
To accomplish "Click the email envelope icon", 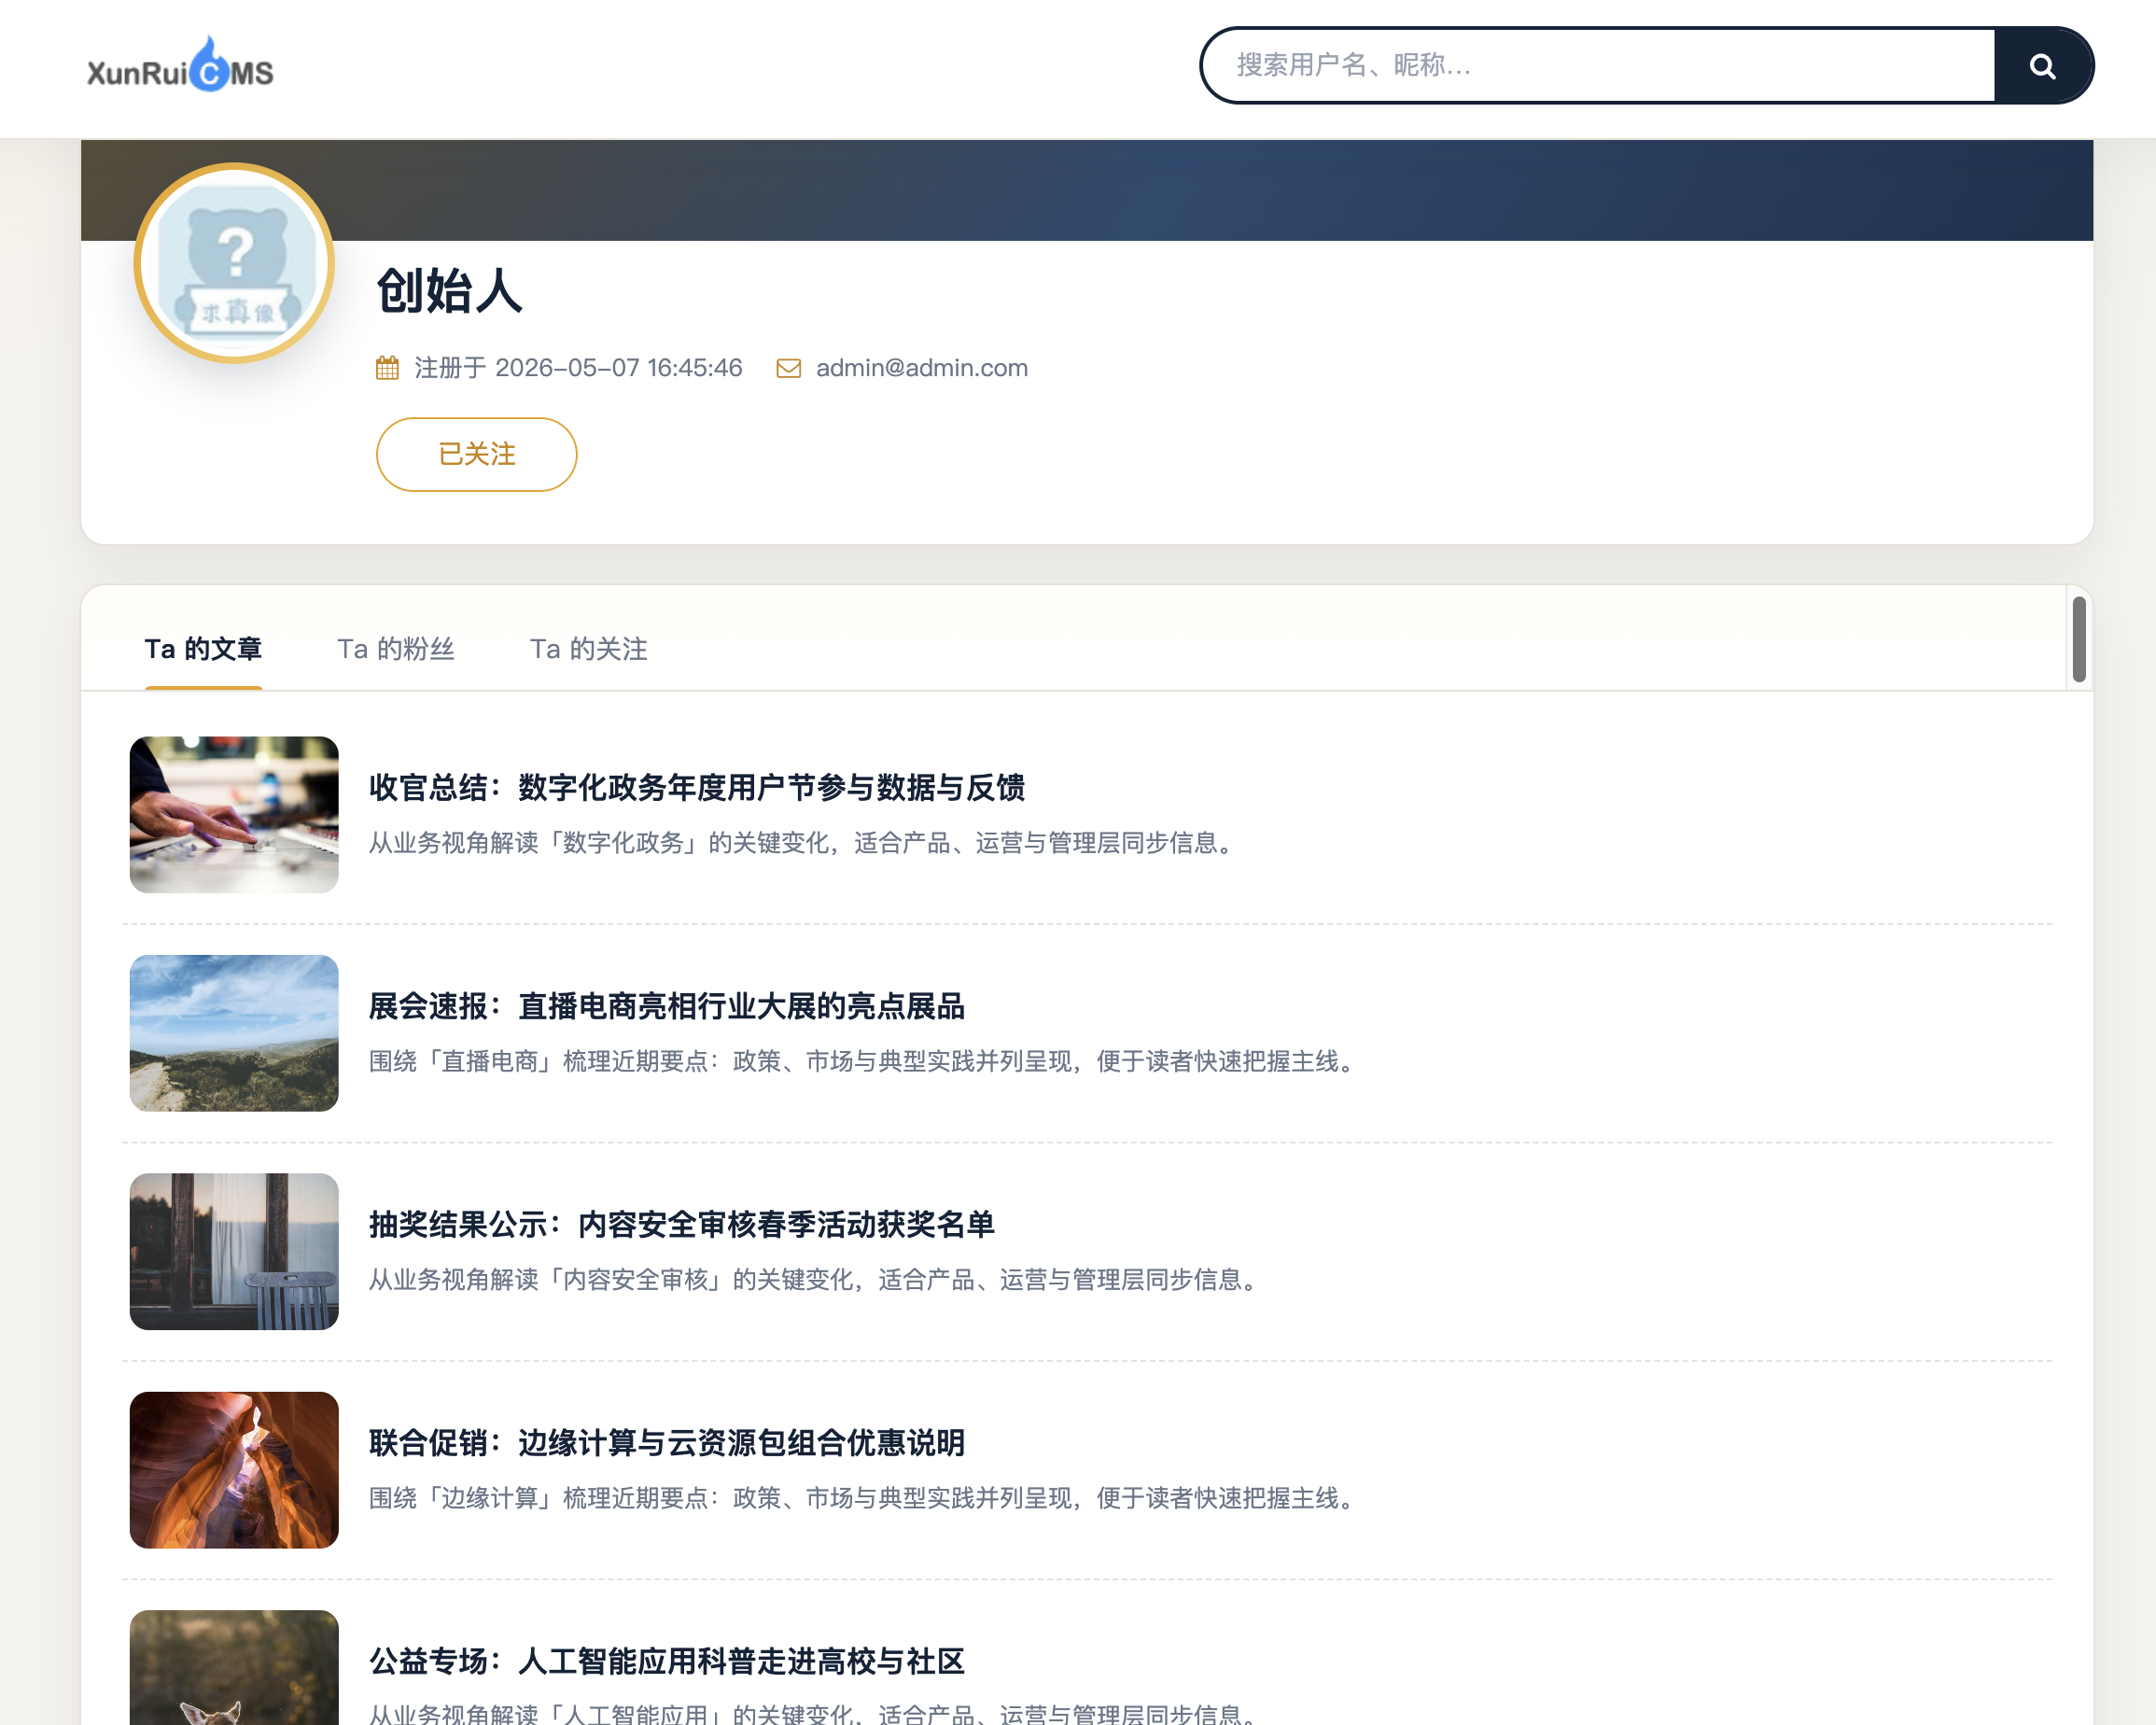I will [788, 368].
